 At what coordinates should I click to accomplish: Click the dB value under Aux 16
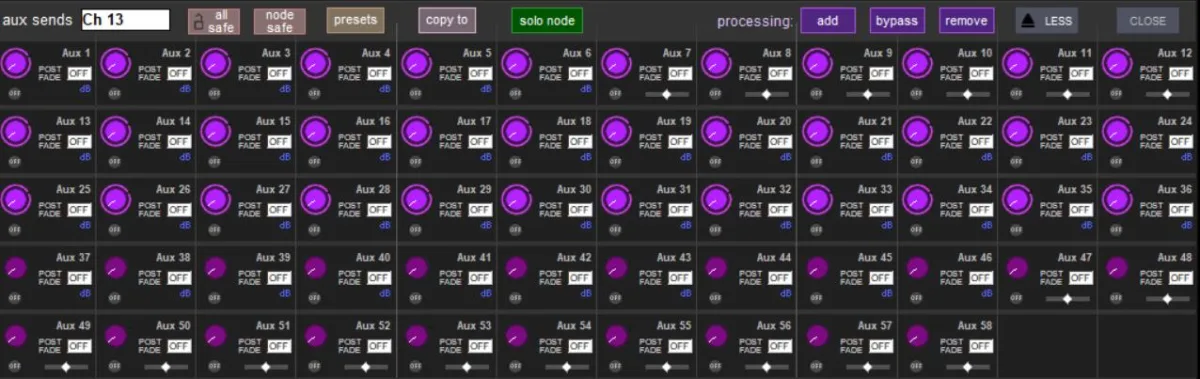click(x=386, y=157)
